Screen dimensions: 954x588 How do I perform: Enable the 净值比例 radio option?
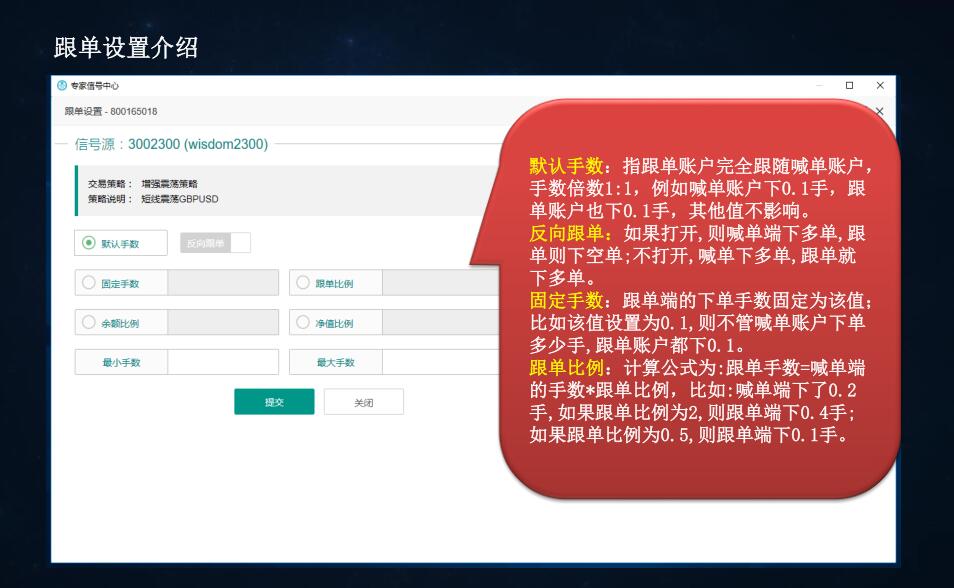303,323
